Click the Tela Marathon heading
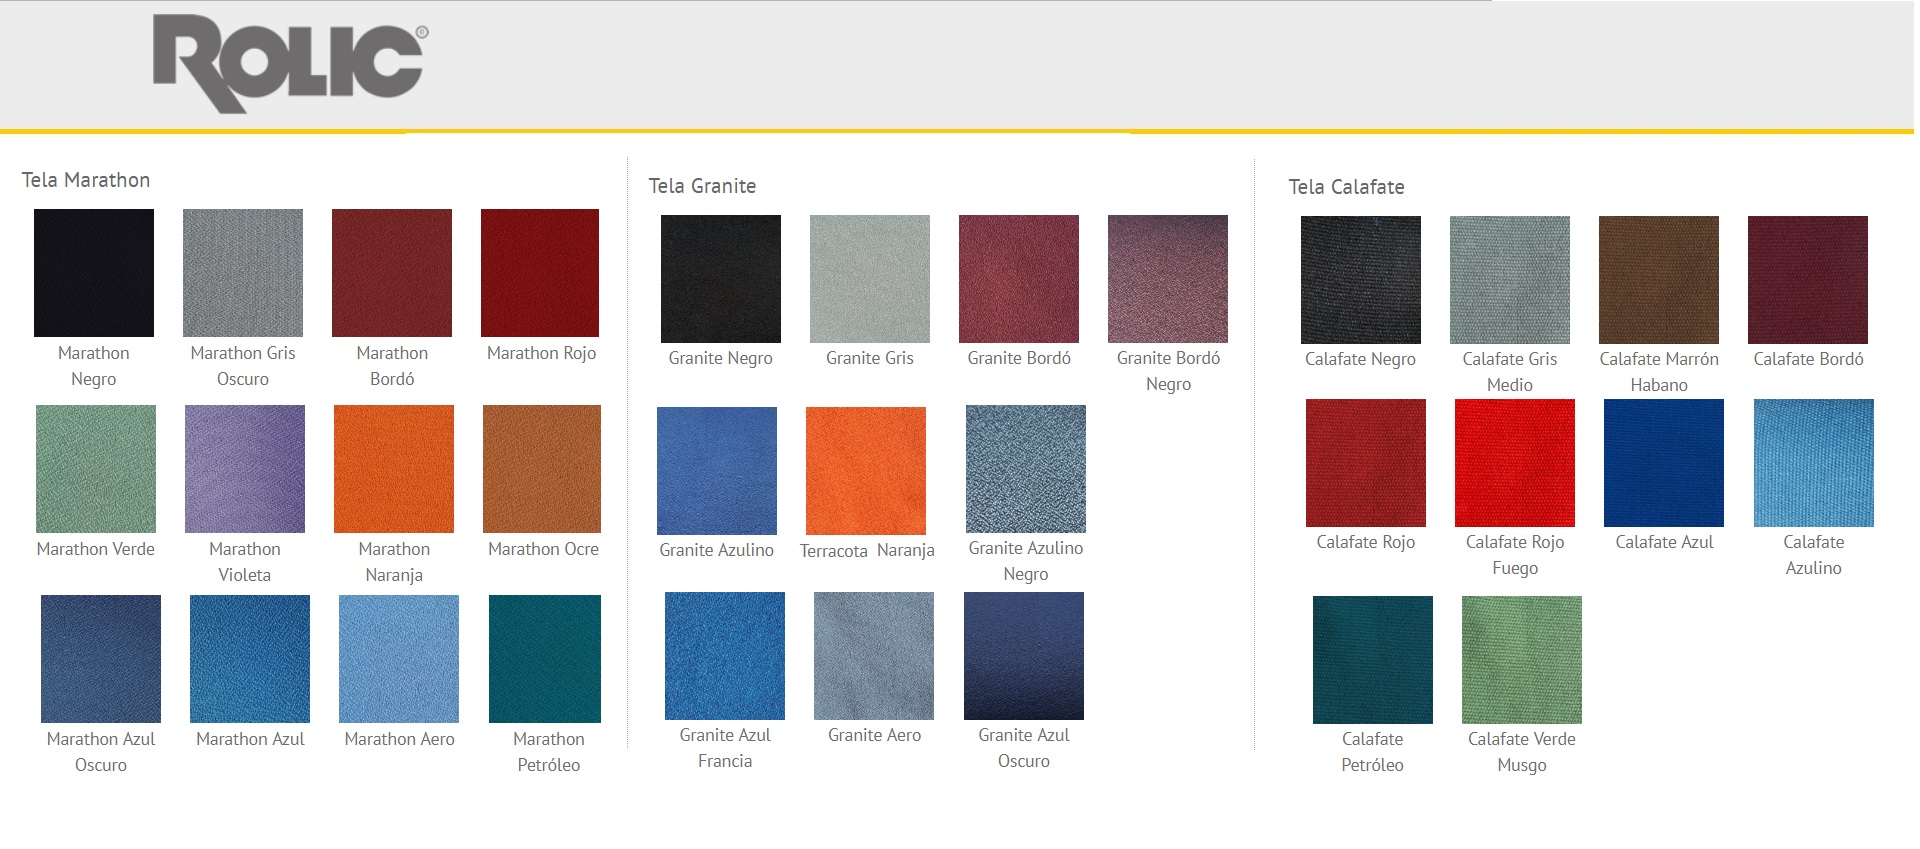Image resolution: width=1920 pixels, height=849 pixels. (86, 180)
